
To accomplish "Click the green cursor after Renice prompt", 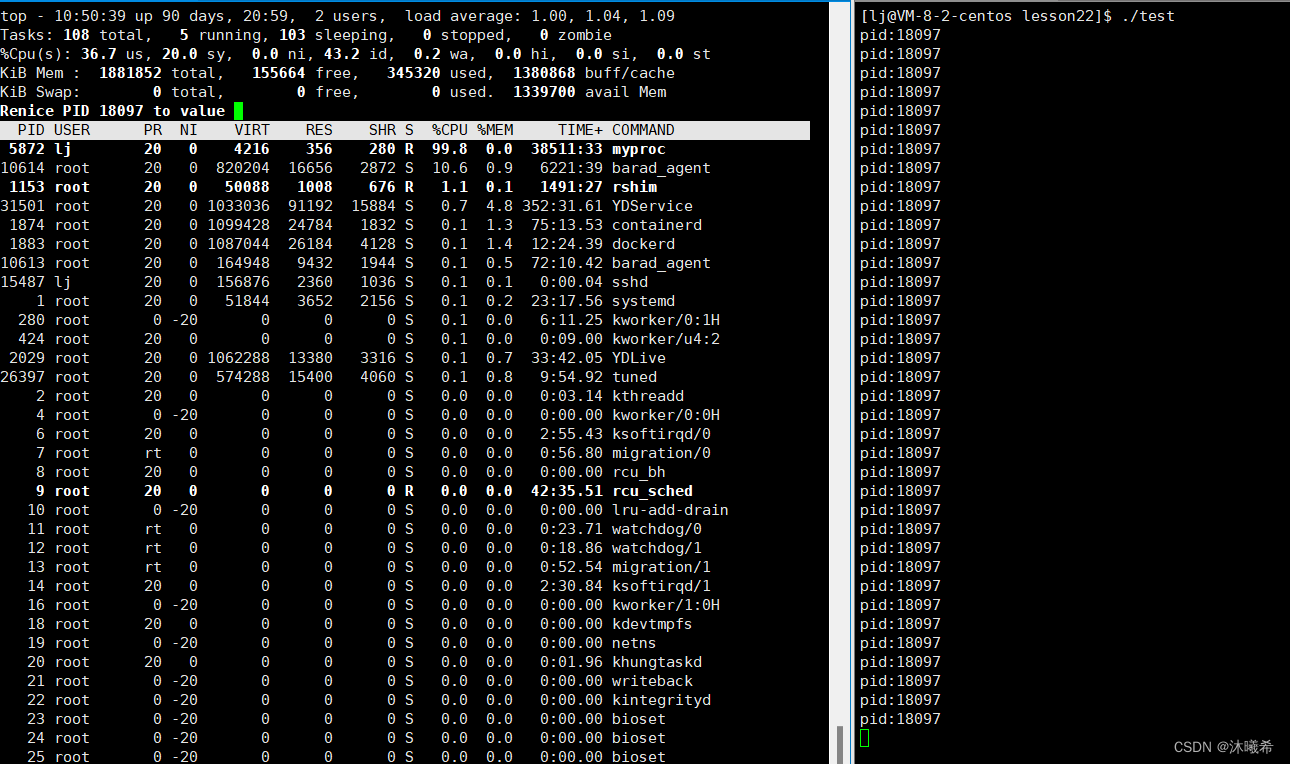I will pyautogui.click(x=238, y=111).
